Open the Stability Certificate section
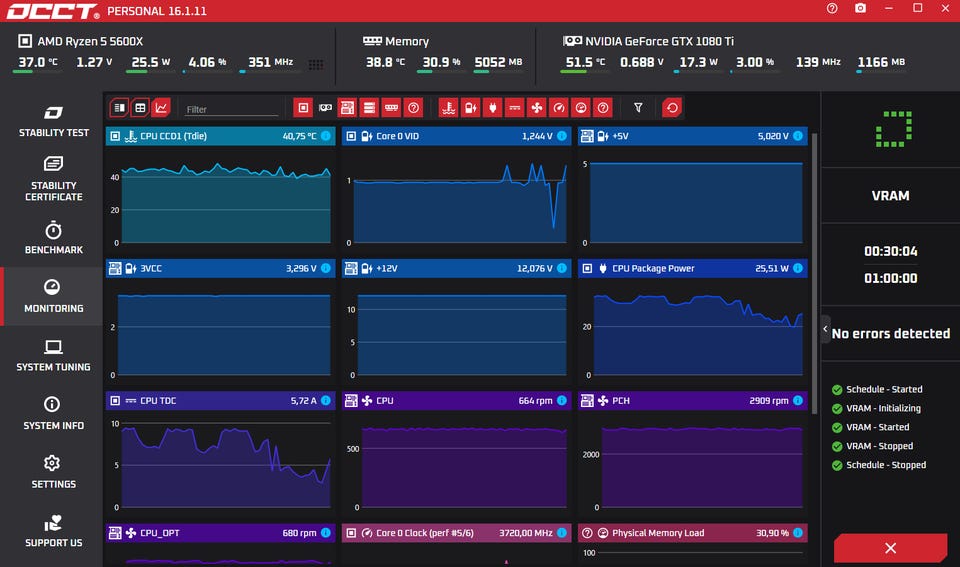This screenshot has height=567, width=960. [x=53, y=178]
